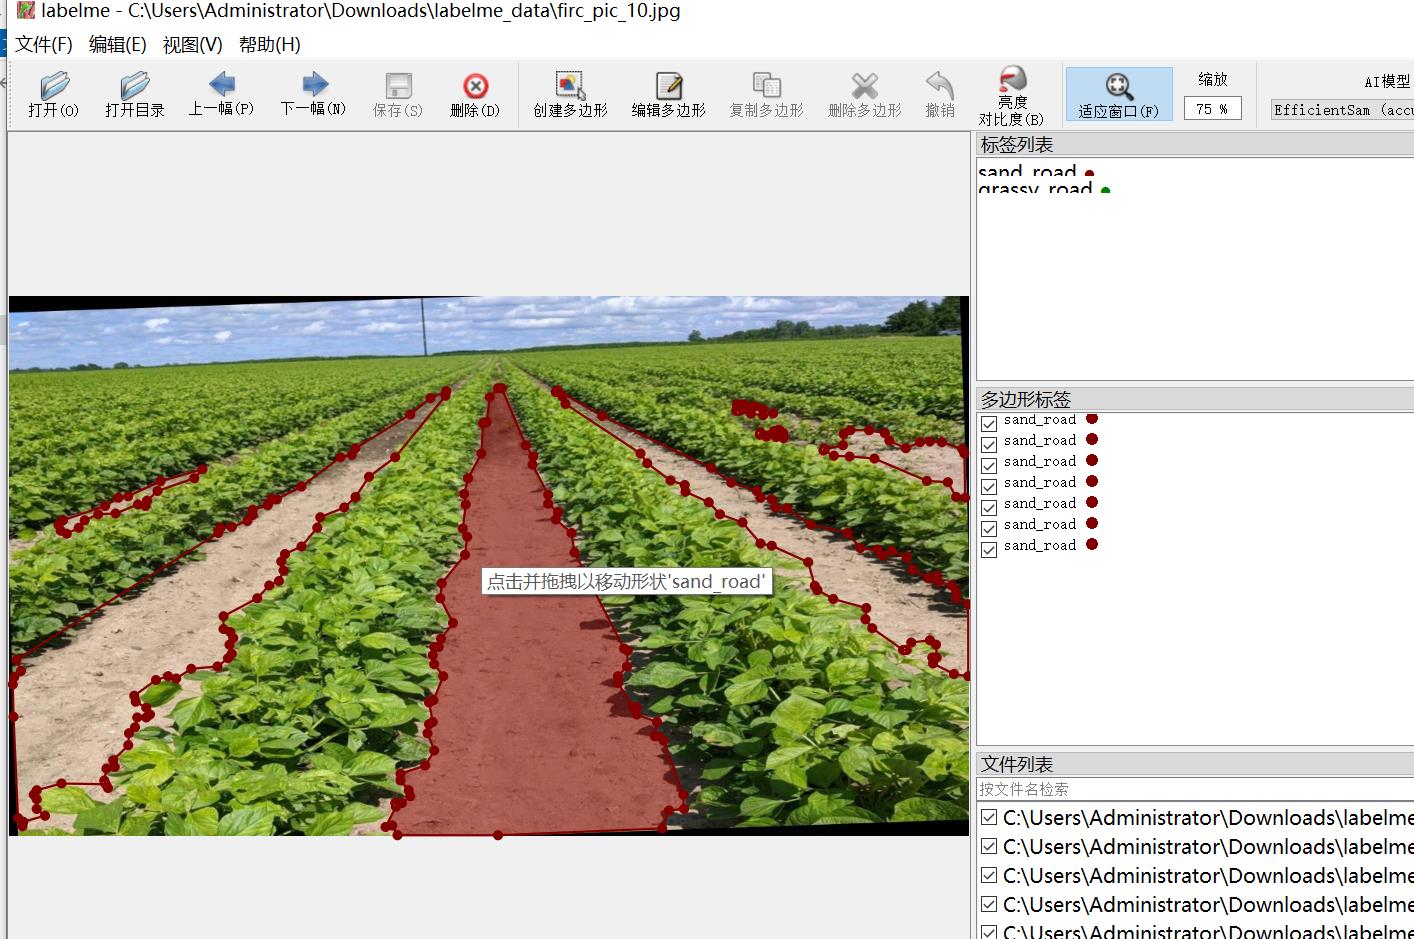This screenshot has height=939, width=1414.
Task: Toggle the last sand_road polygon checkbox
Action: pos(989,548)
